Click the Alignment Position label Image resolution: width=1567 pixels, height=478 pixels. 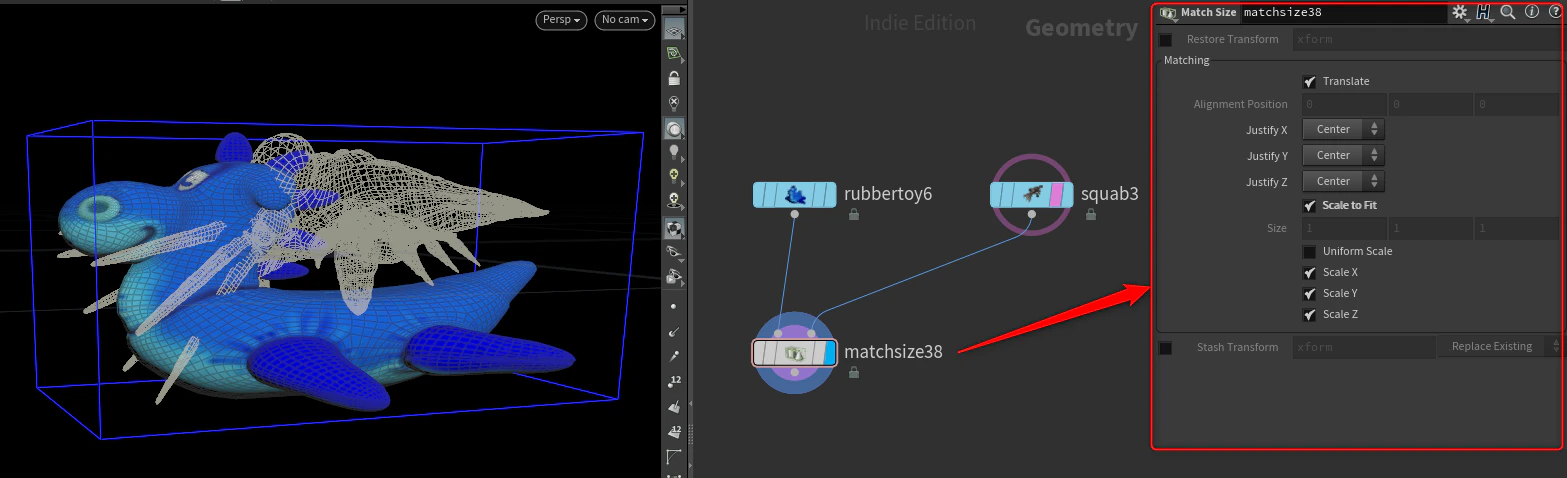(x=1241, y=104)
